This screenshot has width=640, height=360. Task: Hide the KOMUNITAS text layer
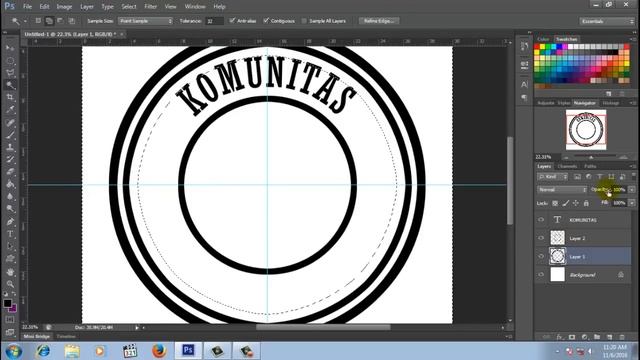point(541,220)
